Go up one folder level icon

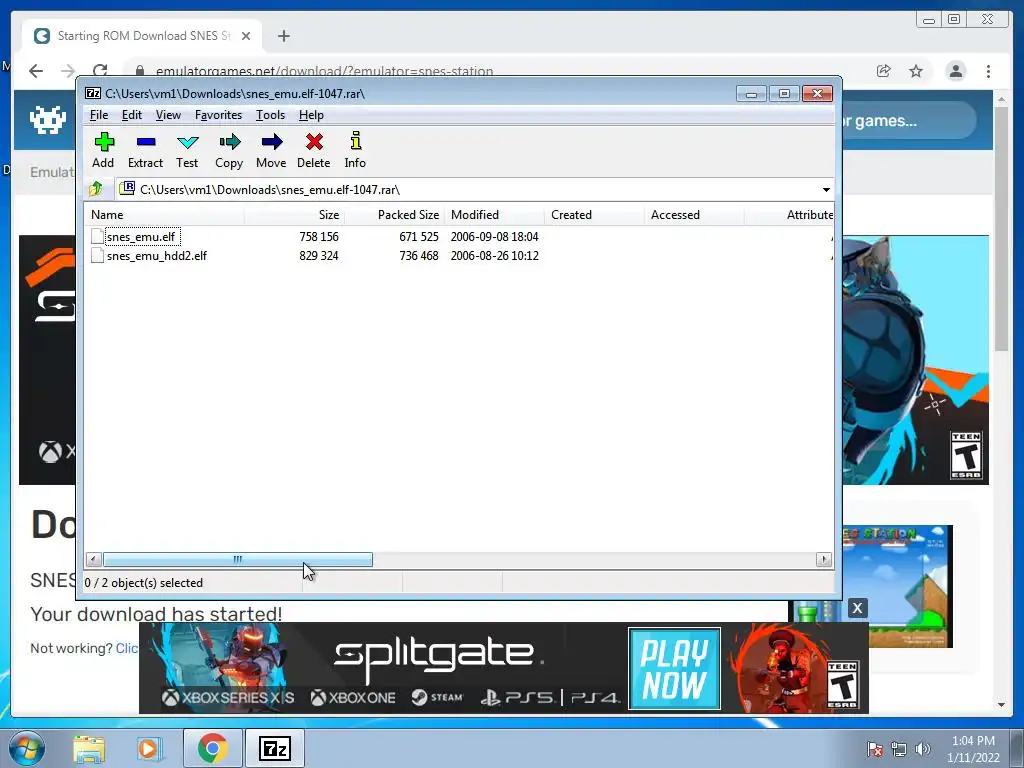click(x=96, y=189)
